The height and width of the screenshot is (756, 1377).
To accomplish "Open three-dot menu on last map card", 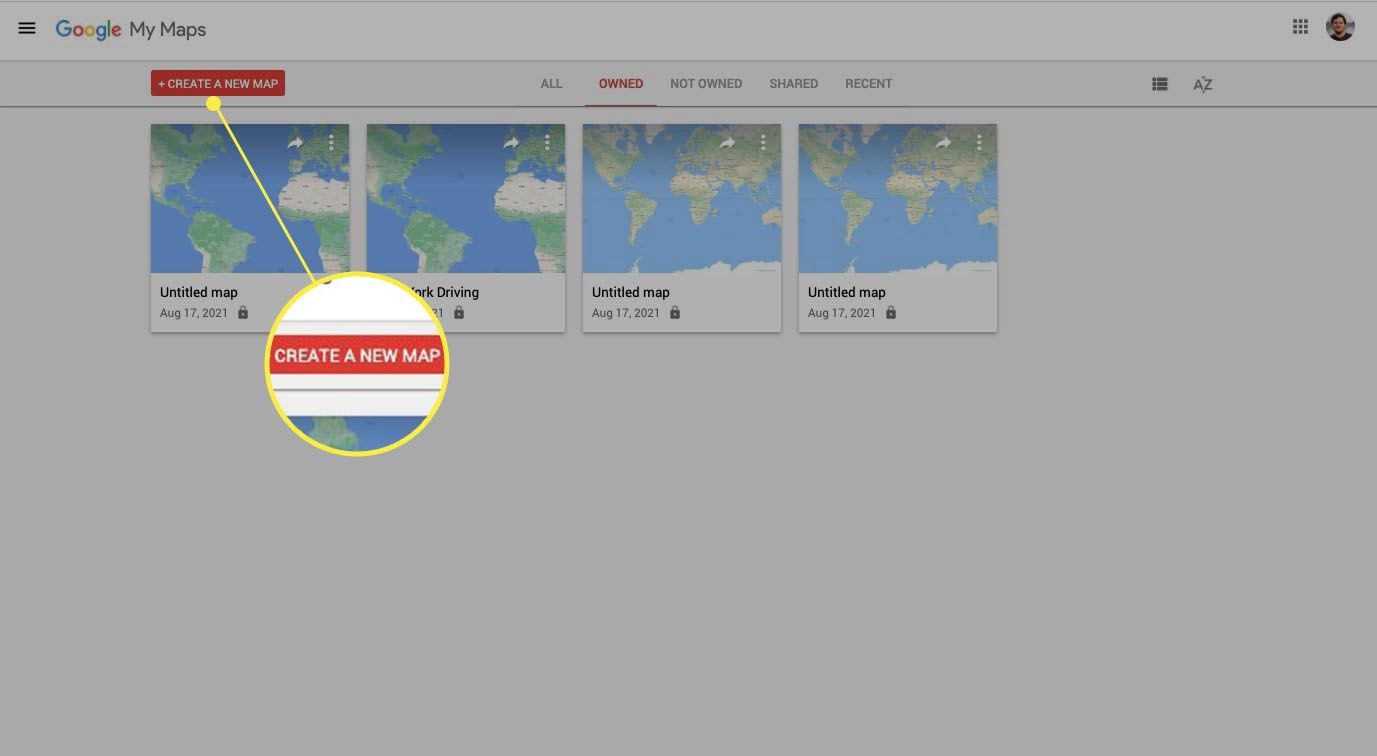I will (979, 143).
